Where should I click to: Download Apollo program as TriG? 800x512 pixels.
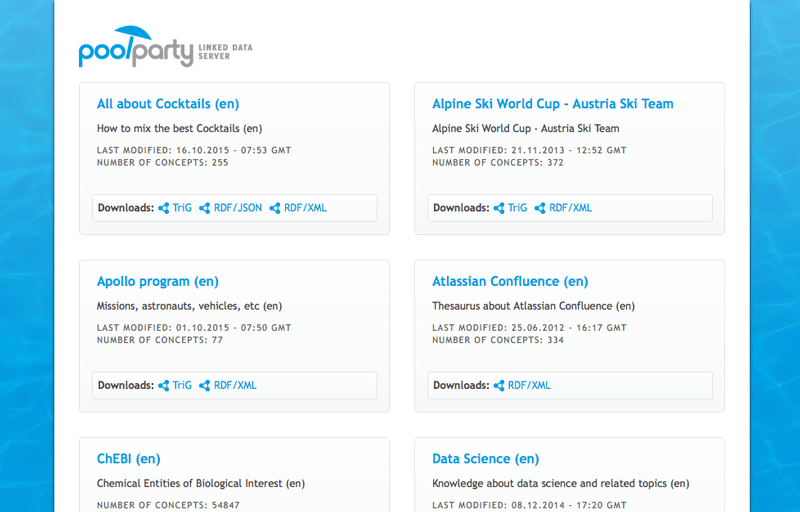[x=182, y=385]
